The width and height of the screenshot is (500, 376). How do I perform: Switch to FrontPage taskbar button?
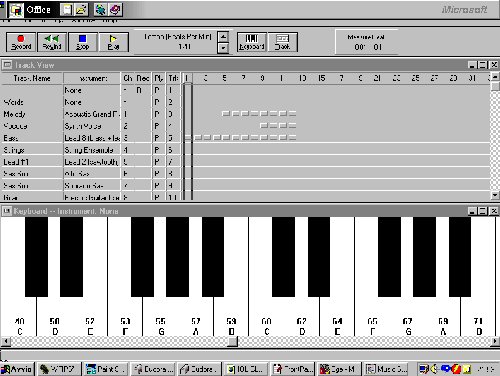[293, 369]
